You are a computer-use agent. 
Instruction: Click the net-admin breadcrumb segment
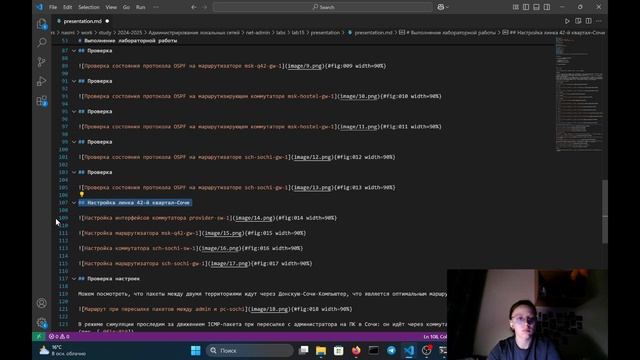coord(258,33)
